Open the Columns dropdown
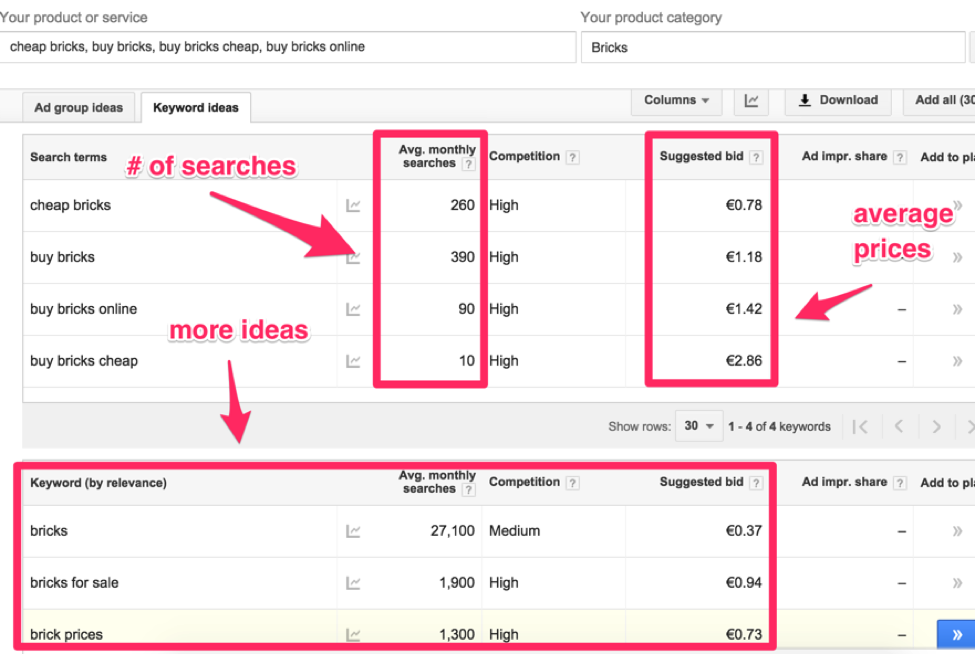 coord(676,101)
